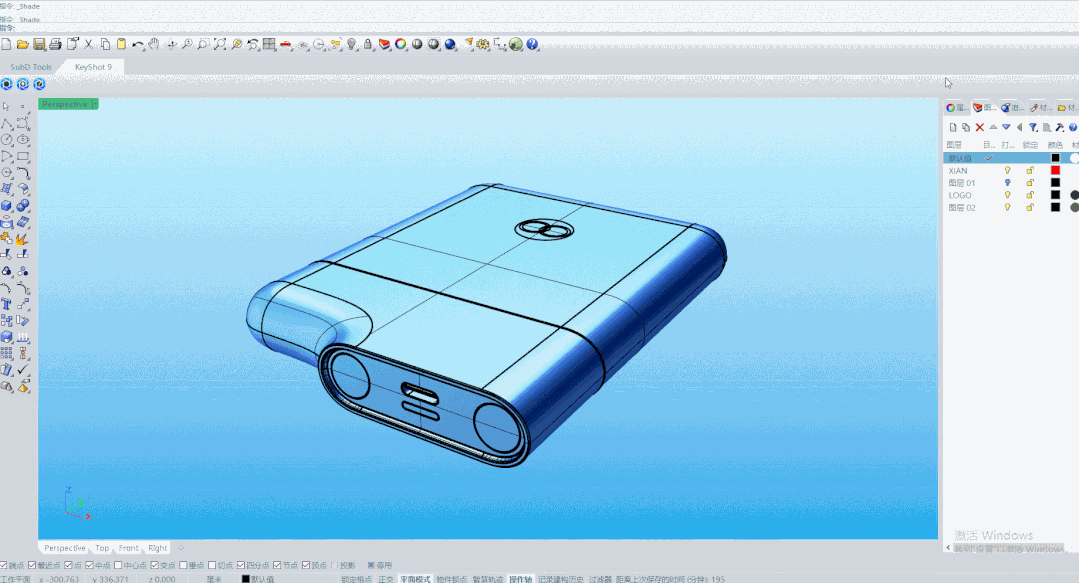Viewport: 1079px width, 583px height.
Task: Enable the 垂点 osnap checkbox
Action: tap(183, 565)
